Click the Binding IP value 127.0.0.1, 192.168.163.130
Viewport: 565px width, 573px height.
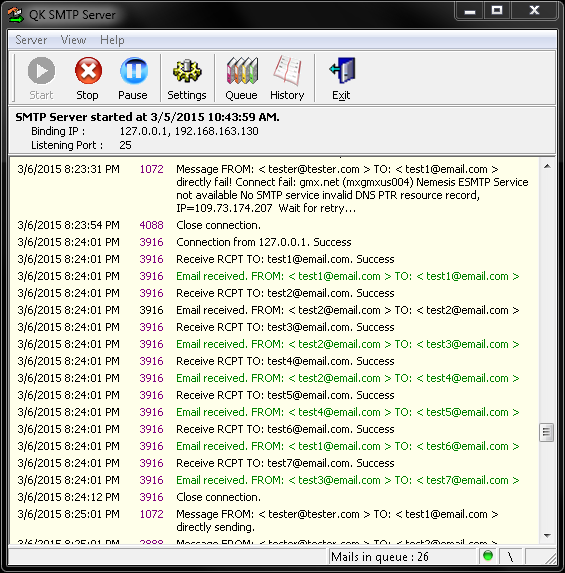click(189, 131)
